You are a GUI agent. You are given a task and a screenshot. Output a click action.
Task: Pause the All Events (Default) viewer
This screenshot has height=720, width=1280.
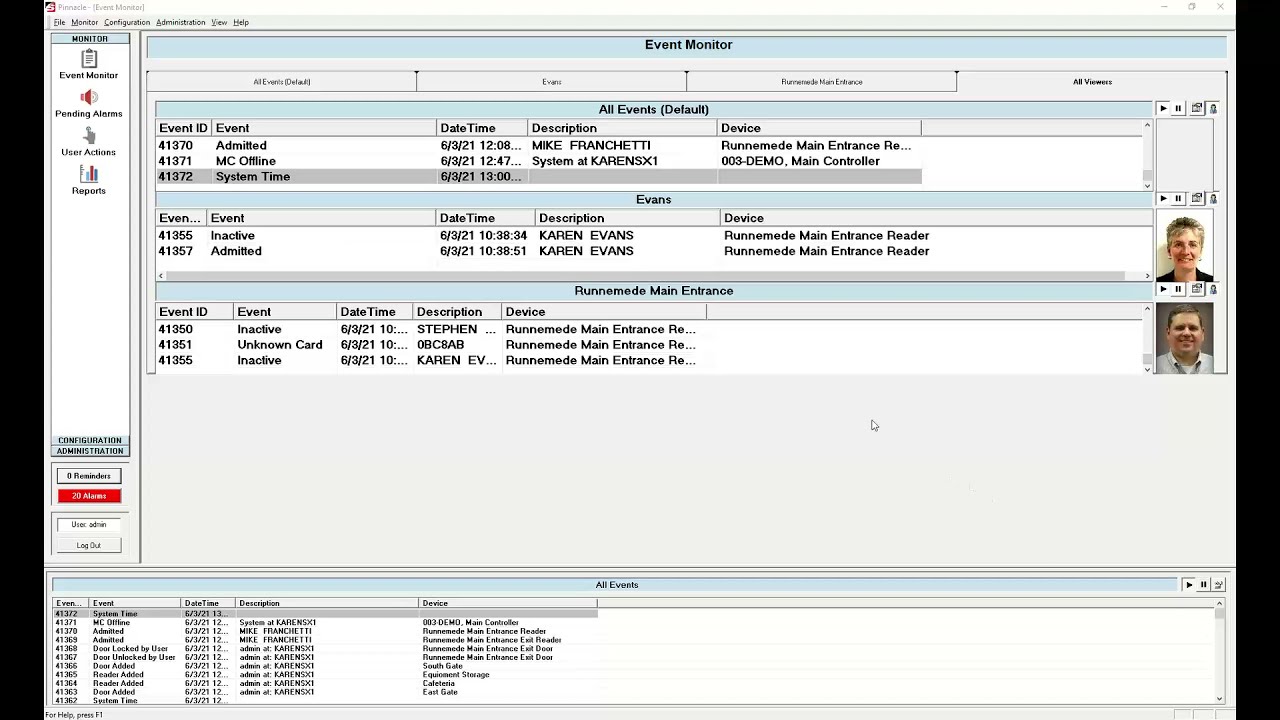pyautogui.click(x=1179, y=109)
